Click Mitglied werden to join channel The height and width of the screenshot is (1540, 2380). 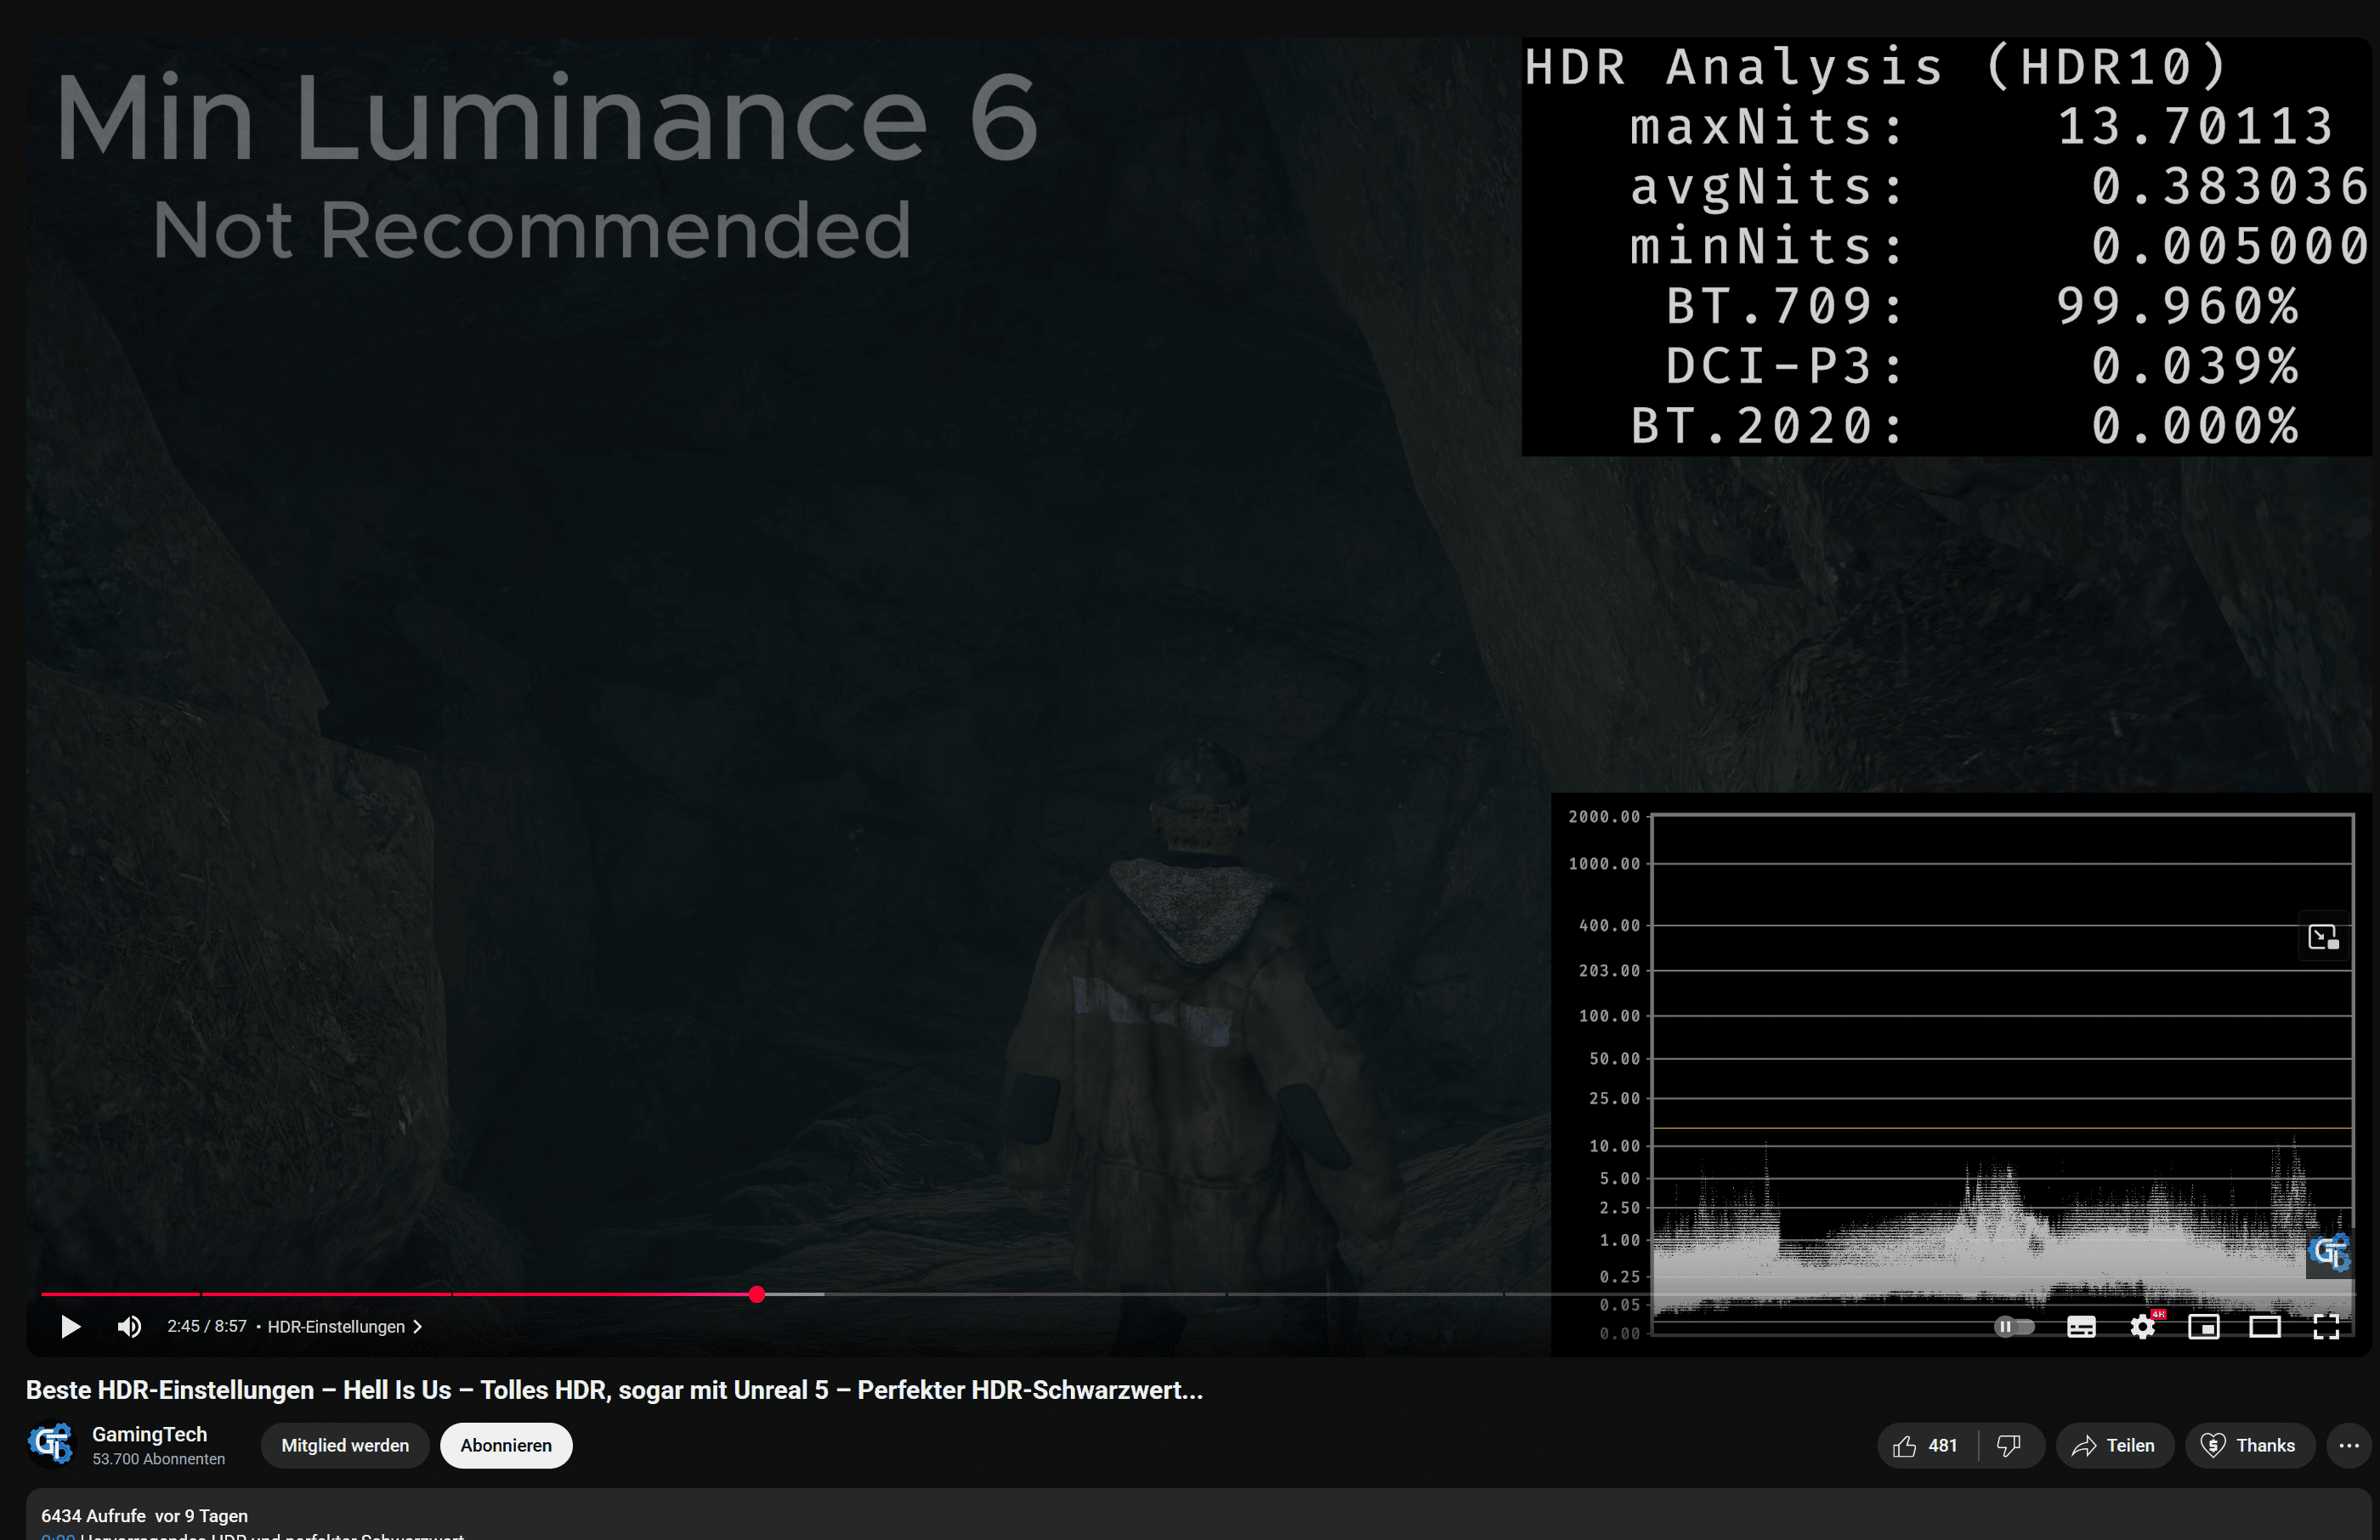(345, 1445)
